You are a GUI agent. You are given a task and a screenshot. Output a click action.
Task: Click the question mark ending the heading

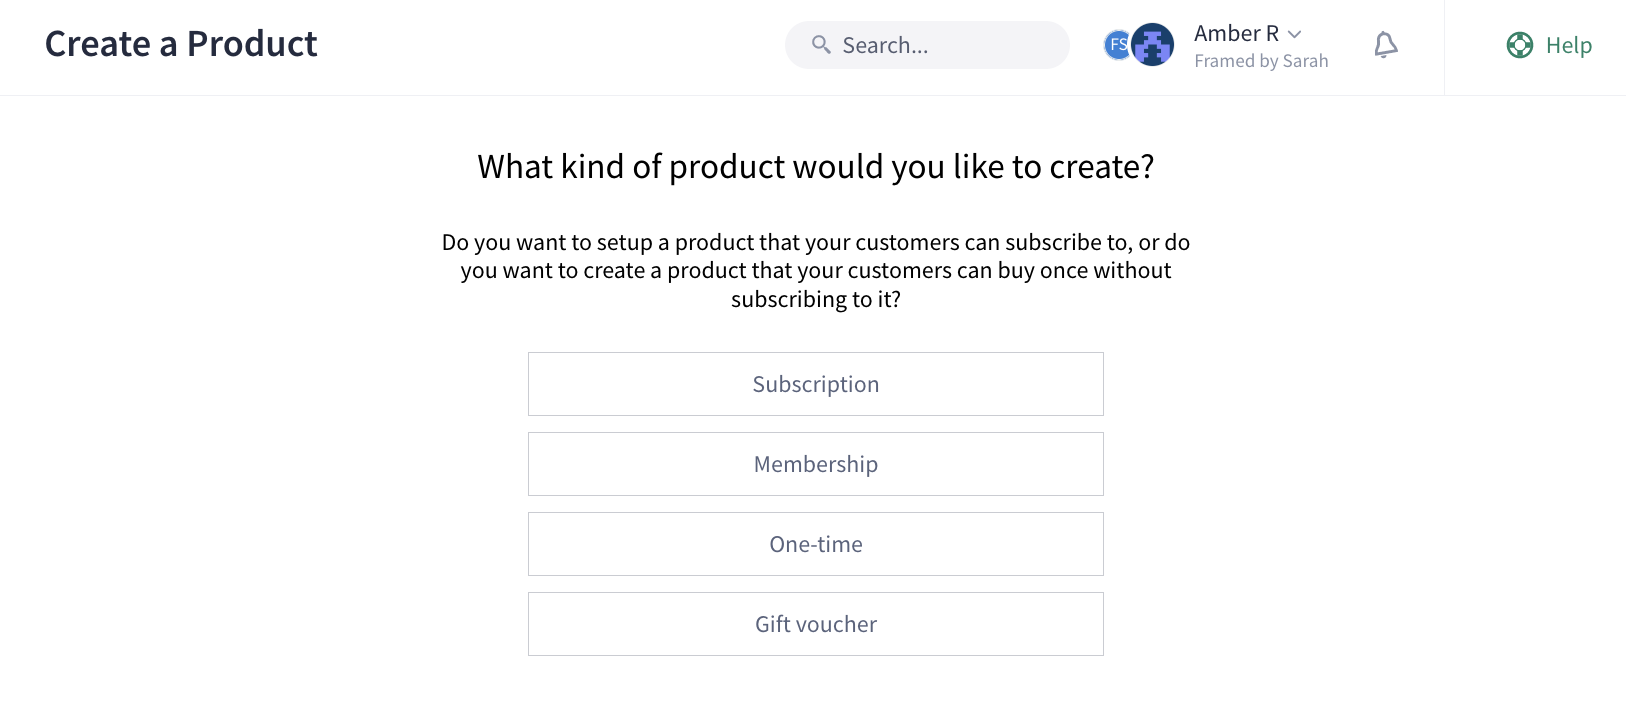pyautogui.click(x=1147, y=166)
